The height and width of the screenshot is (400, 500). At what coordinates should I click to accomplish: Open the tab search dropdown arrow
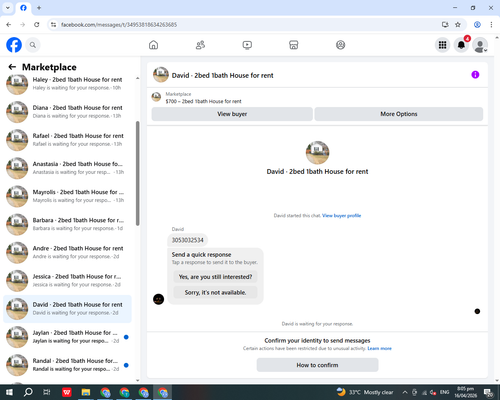pos(8,8)
